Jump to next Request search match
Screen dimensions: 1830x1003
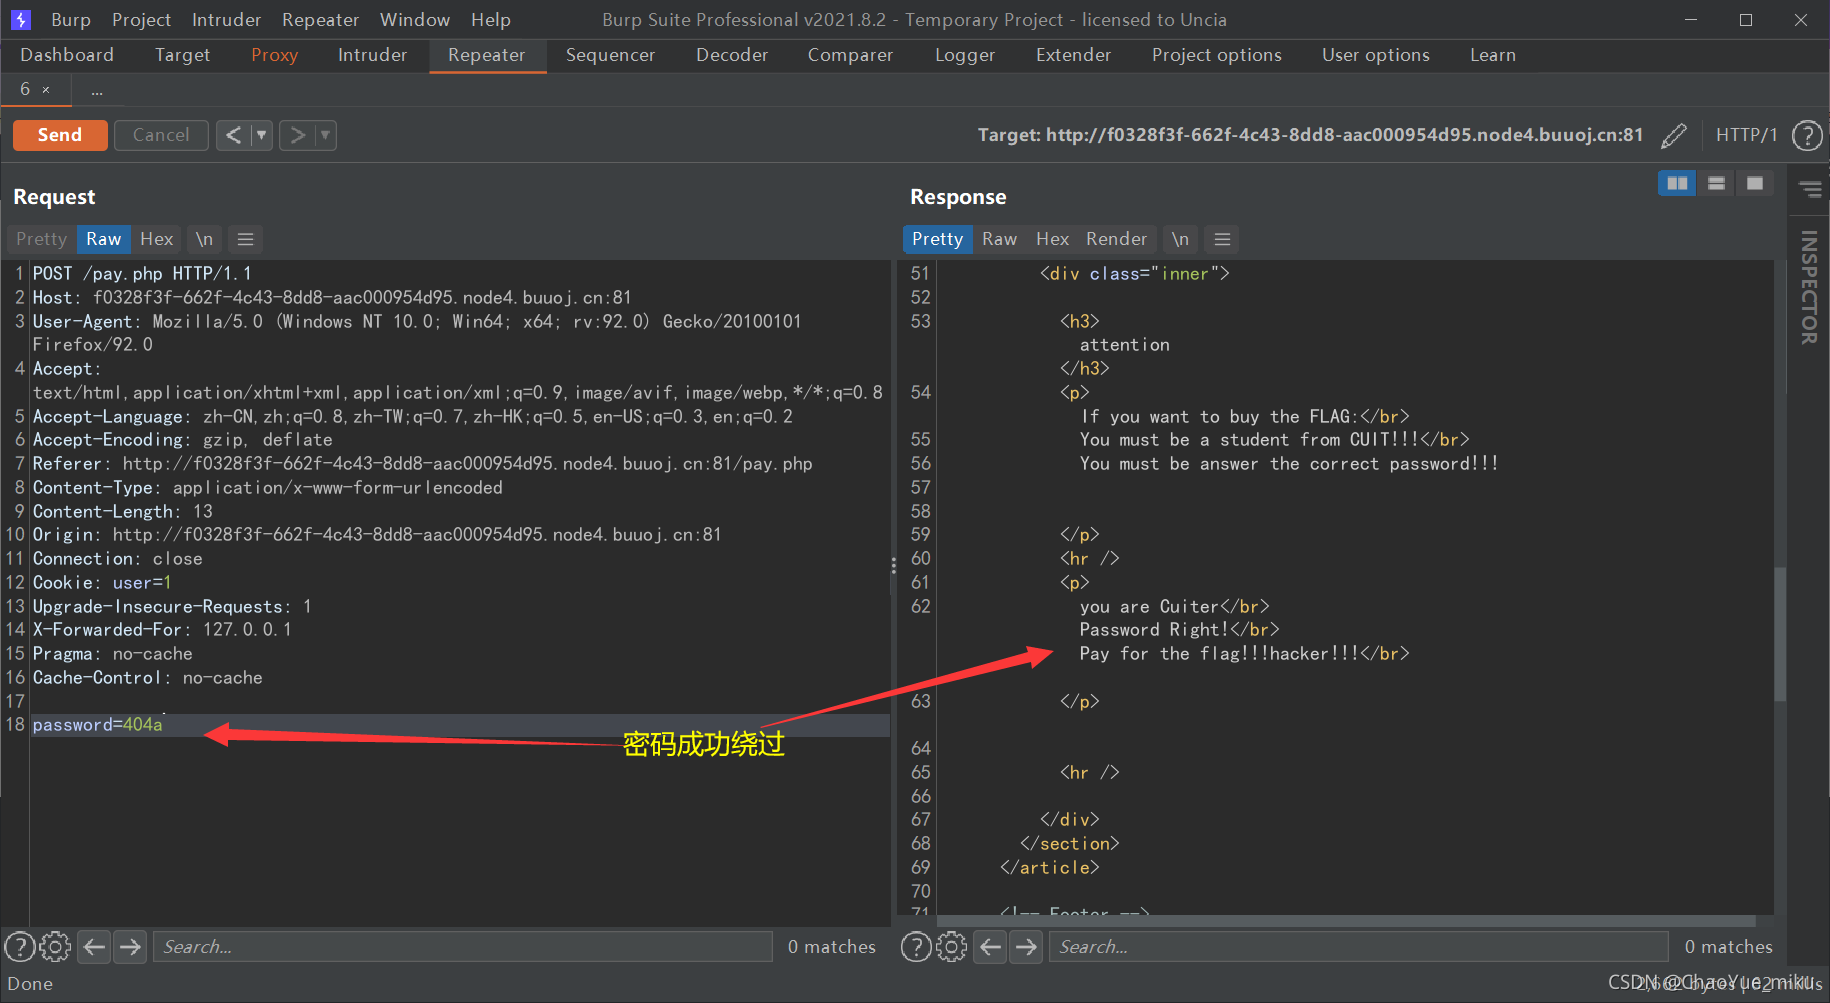point(130,946)
